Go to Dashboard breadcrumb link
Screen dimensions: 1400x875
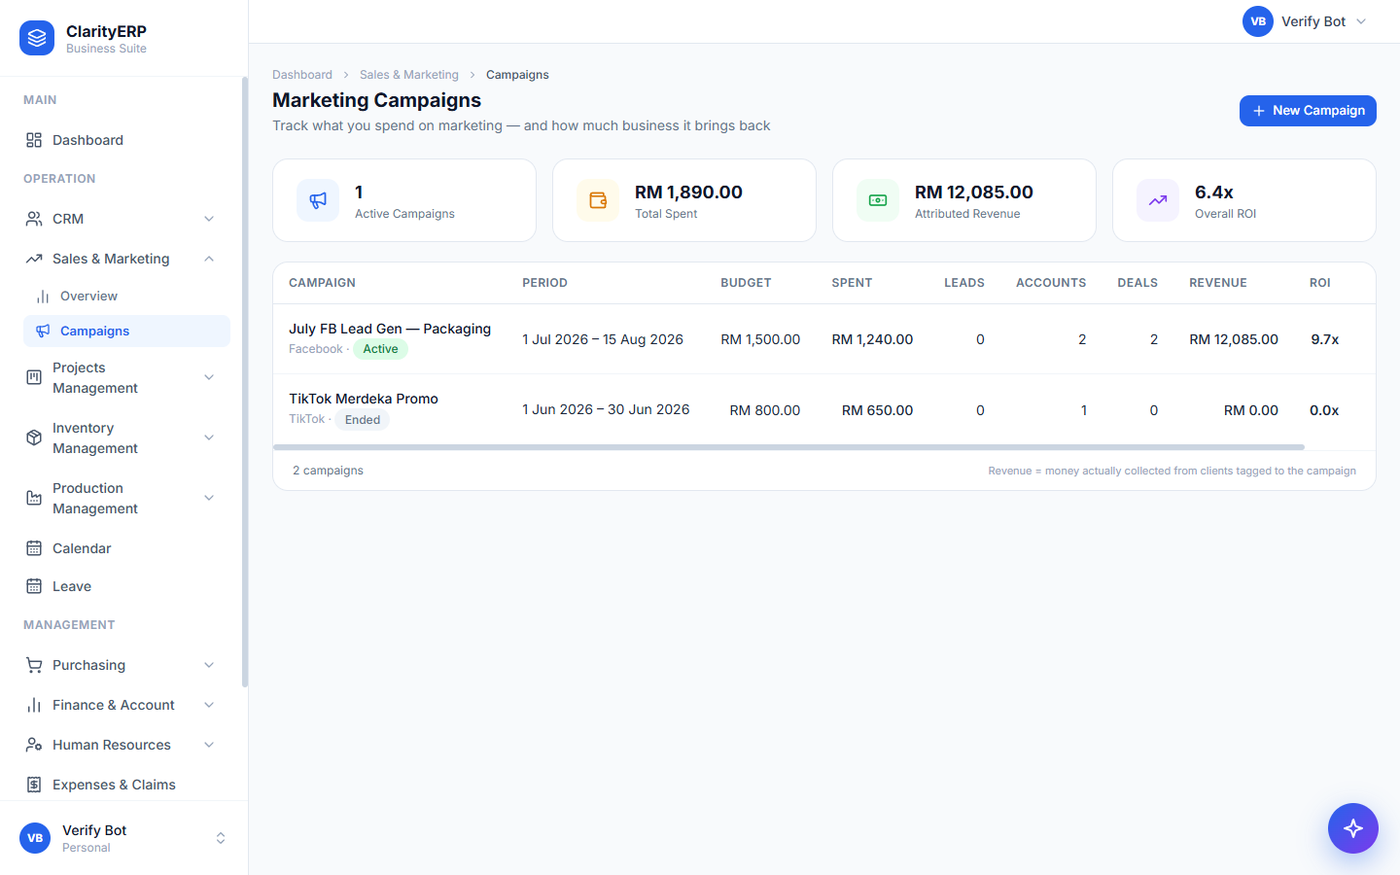click(x=302, y=75)
